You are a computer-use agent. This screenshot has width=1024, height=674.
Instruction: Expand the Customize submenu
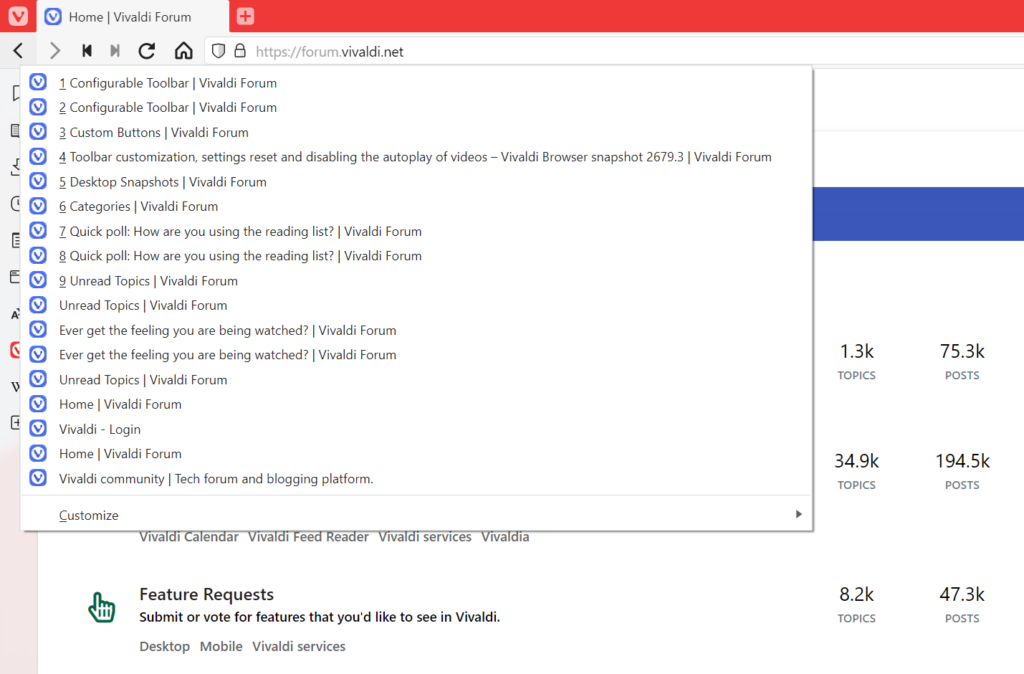pyautogui.click(x=417, y=515)
